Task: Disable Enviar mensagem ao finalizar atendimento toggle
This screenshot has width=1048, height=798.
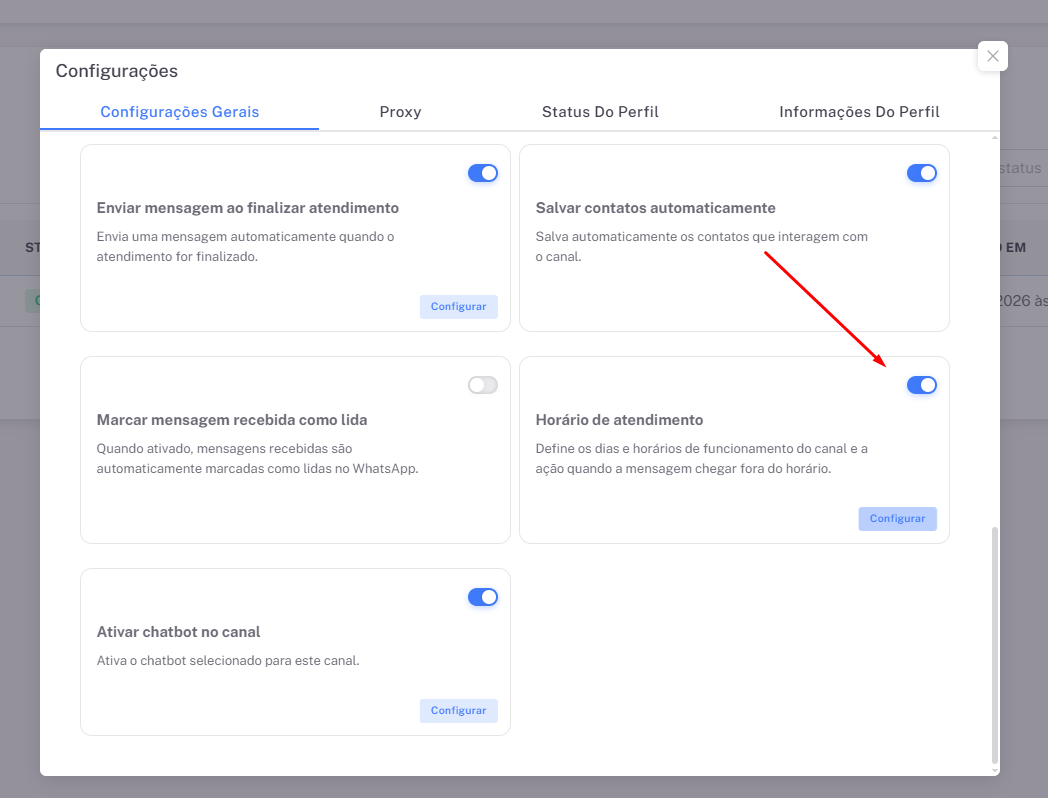Action: [482, 173]
